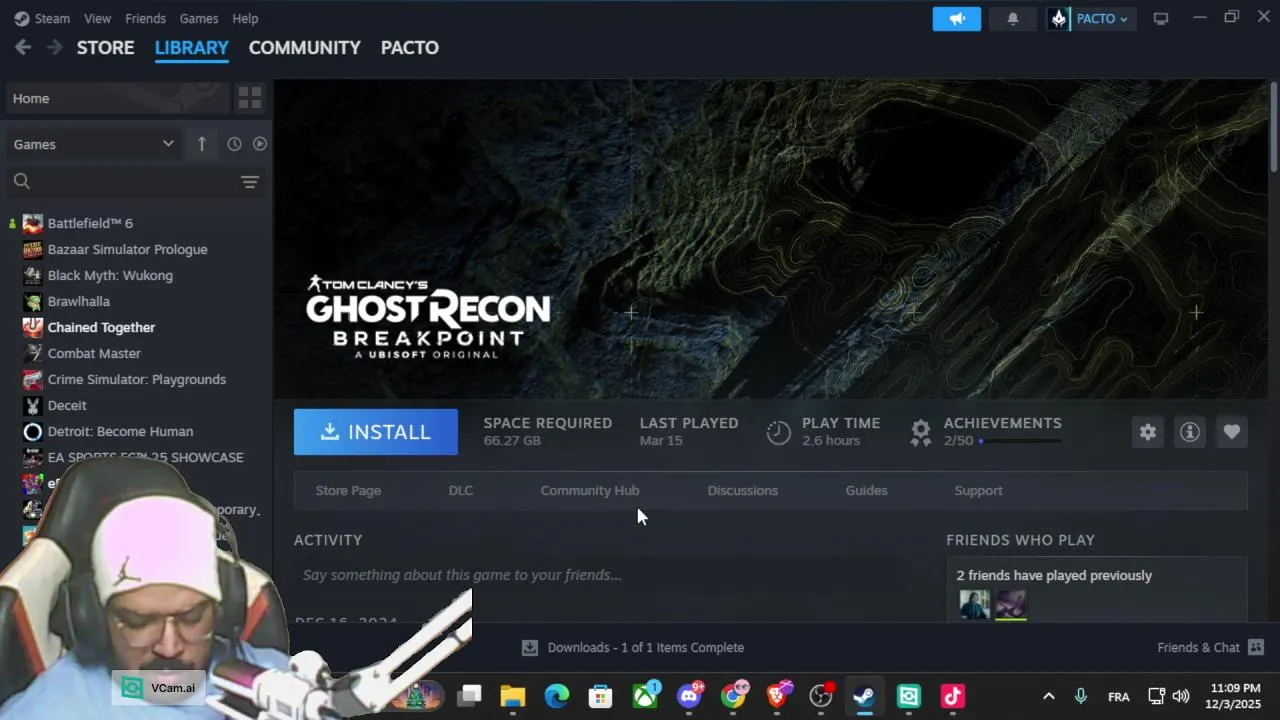This screenshot has height=720, width=1280.
Task: Click the Play Time clock icon
Action: click(778, 432)
